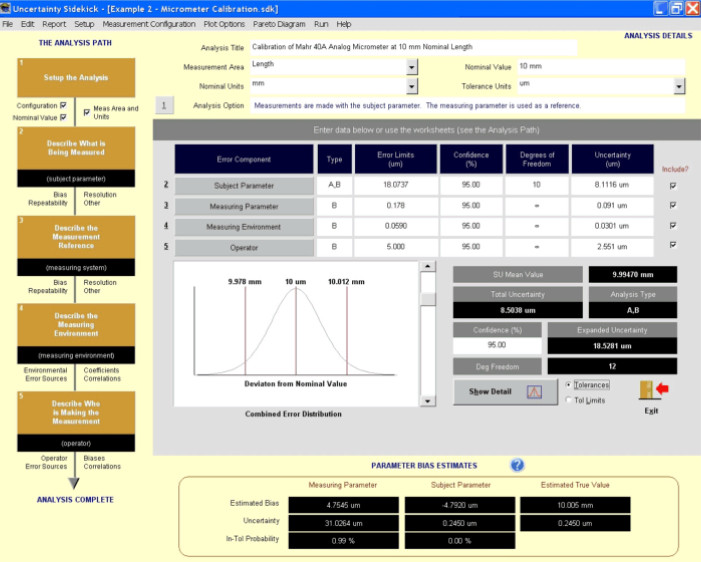
Task: Open the Help menu
Action: [343, 24]
